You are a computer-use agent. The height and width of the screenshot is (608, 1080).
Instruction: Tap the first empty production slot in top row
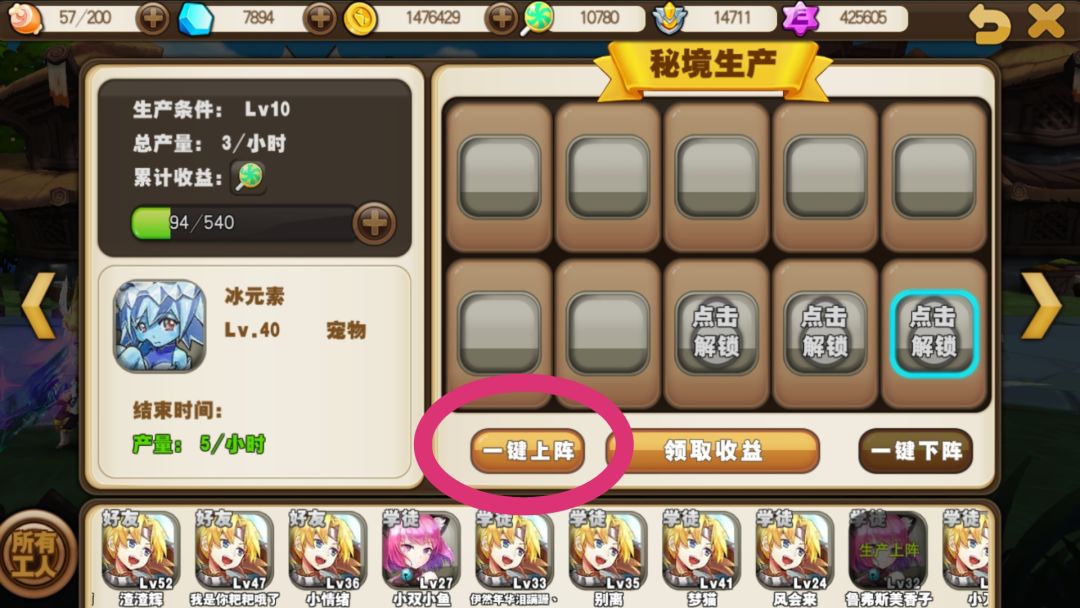(499, 177)
